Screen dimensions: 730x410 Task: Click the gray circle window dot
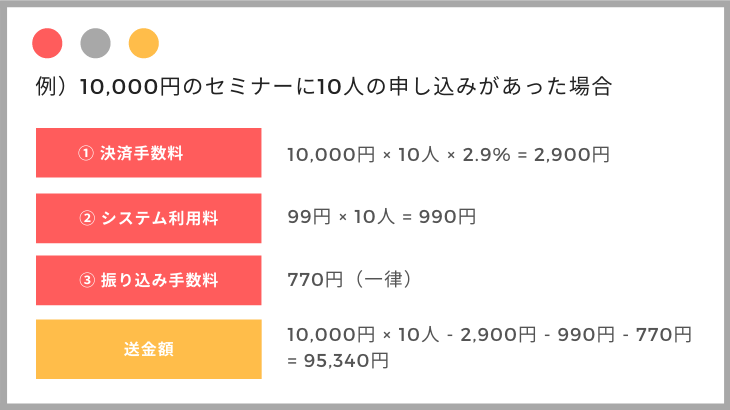coord(95,43)
